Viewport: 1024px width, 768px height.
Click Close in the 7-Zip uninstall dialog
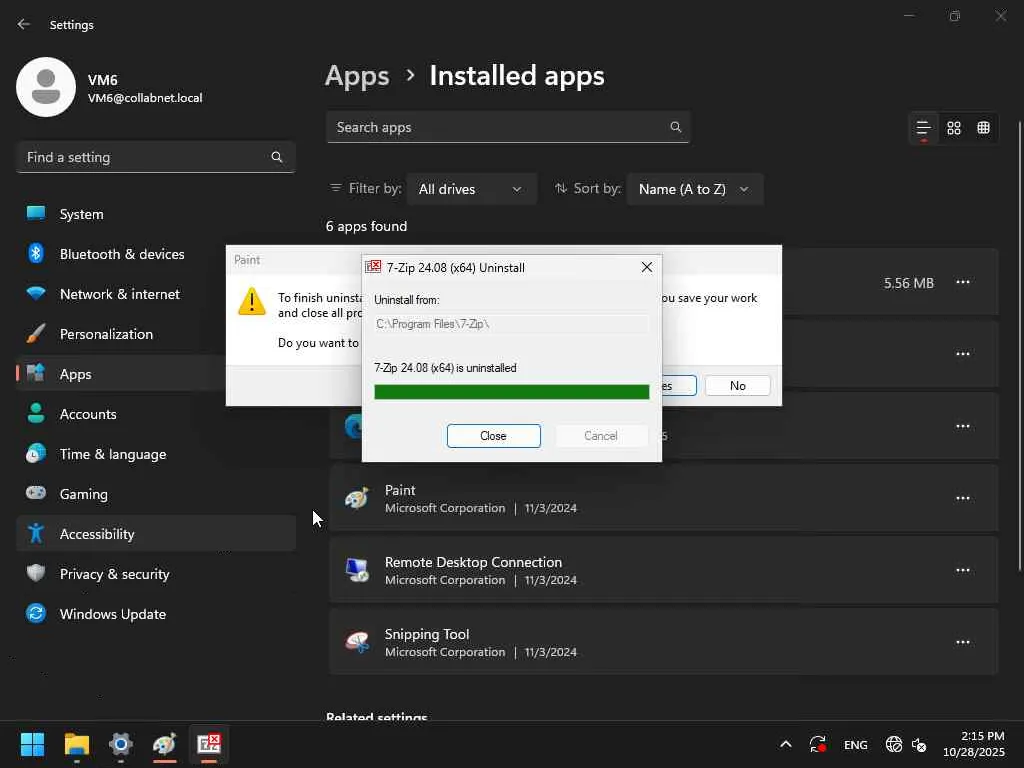[493, 436]
